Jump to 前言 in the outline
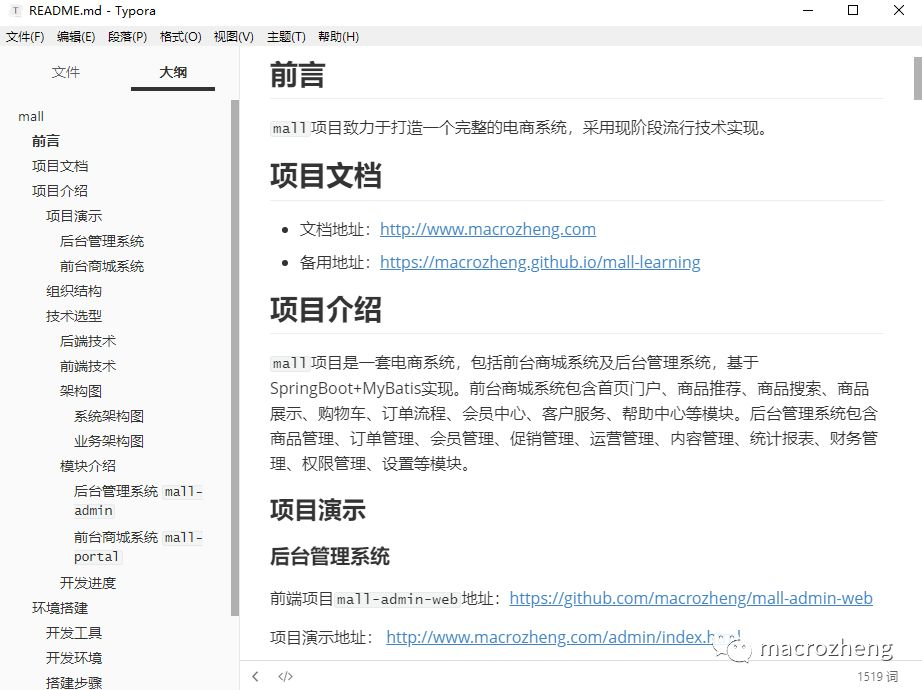Screen dimensions: 922x690 pos(45,141)
